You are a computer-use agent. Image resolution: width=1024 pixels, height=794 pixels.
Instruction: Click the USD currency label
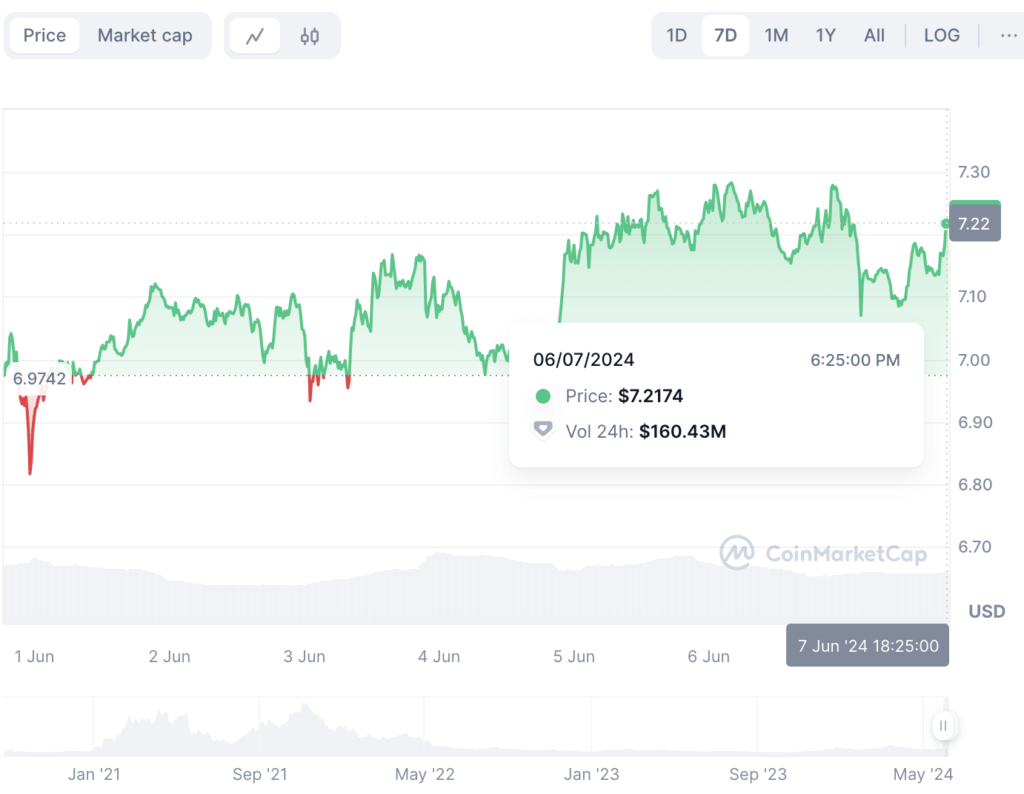(986, 611)
